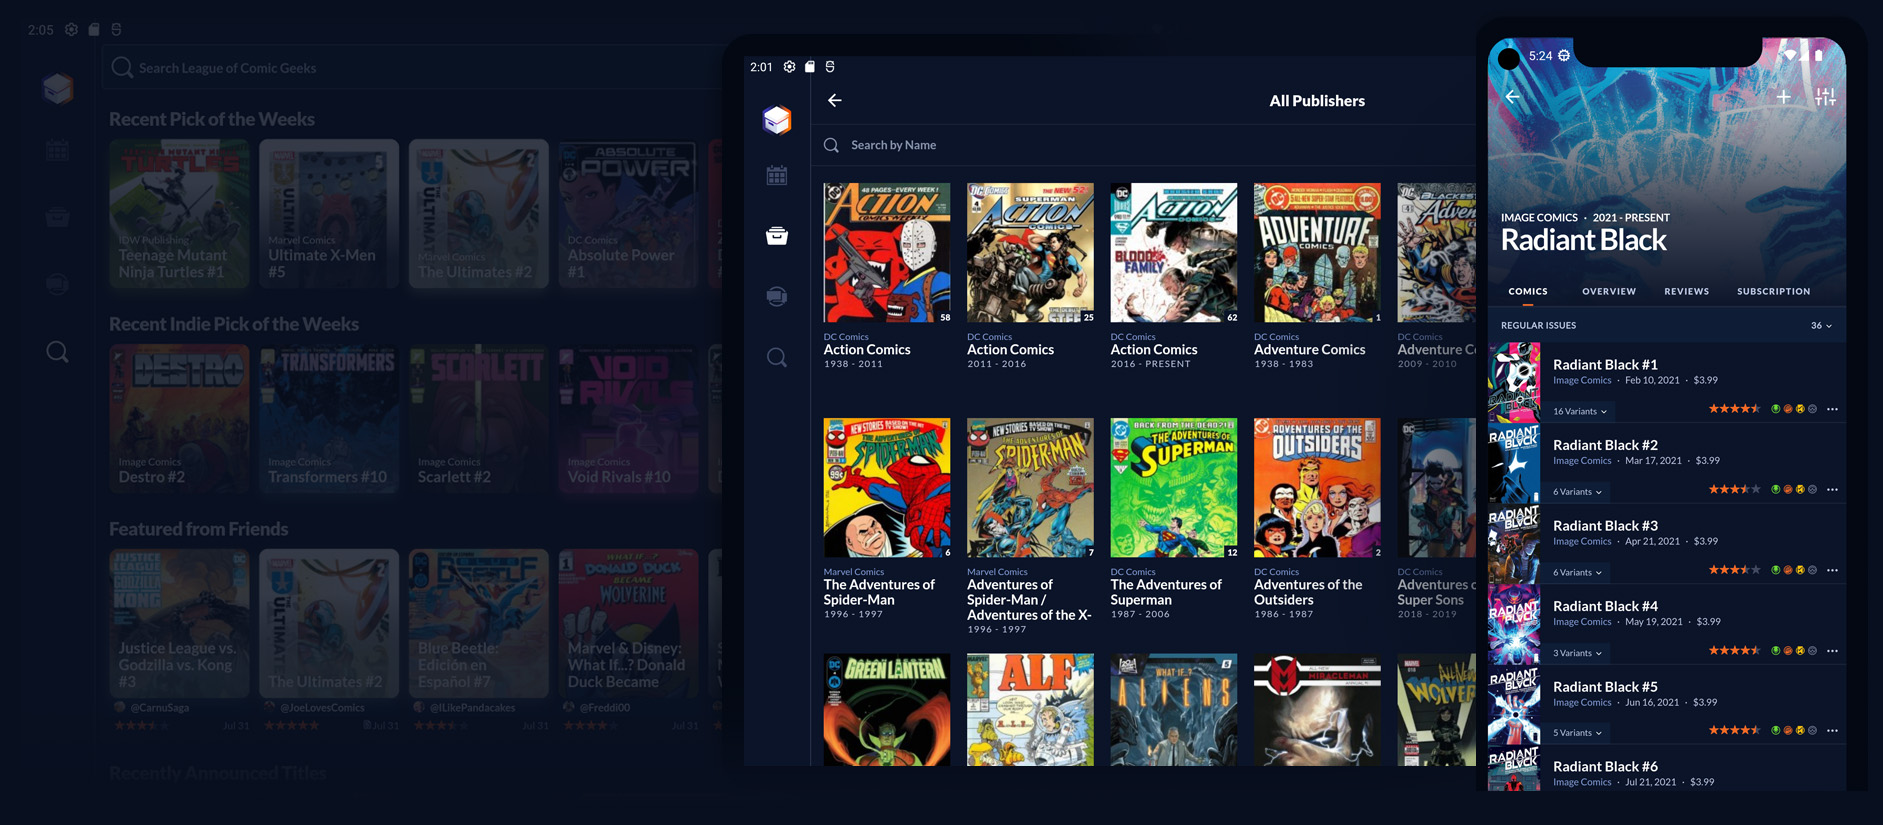Open the collection box icon in dimmed home window sidebar
The width and height of the screenshot is (1883, 825).
58,217
